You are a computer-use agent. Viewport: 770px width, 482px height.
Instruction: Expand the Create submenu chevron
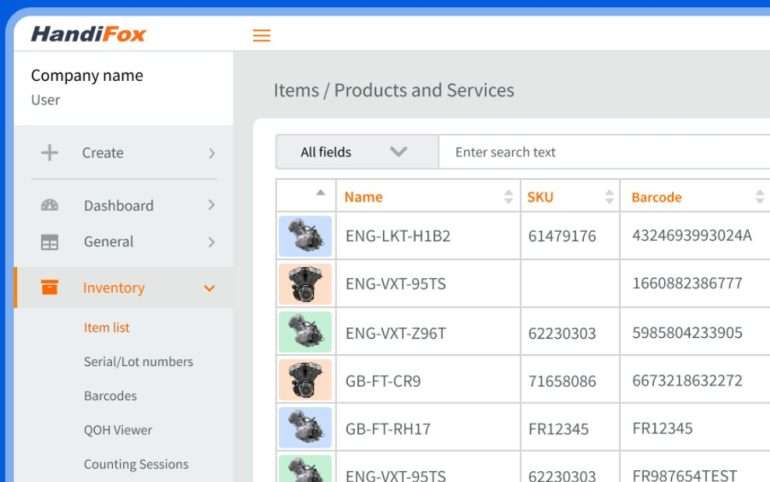click(212, 153)
